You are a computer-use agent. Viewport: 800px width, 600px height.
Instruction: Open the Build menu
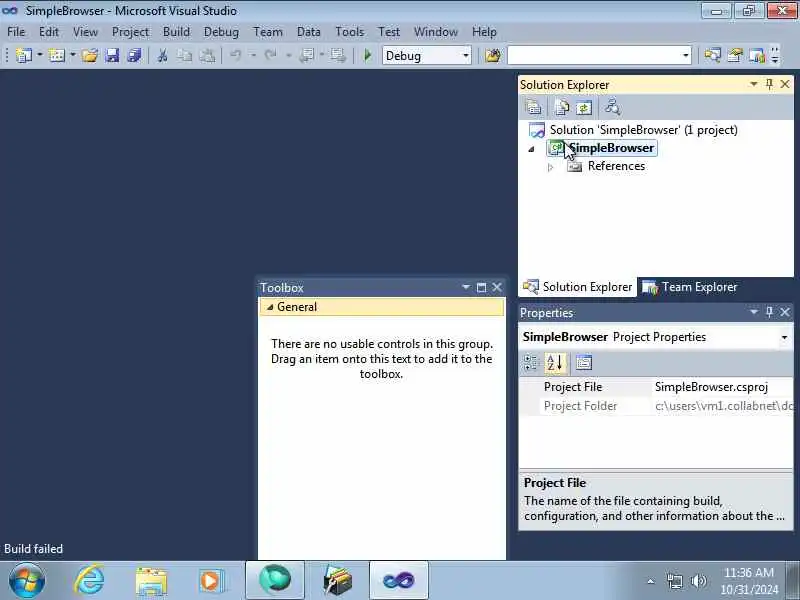(x=177, y=32)
